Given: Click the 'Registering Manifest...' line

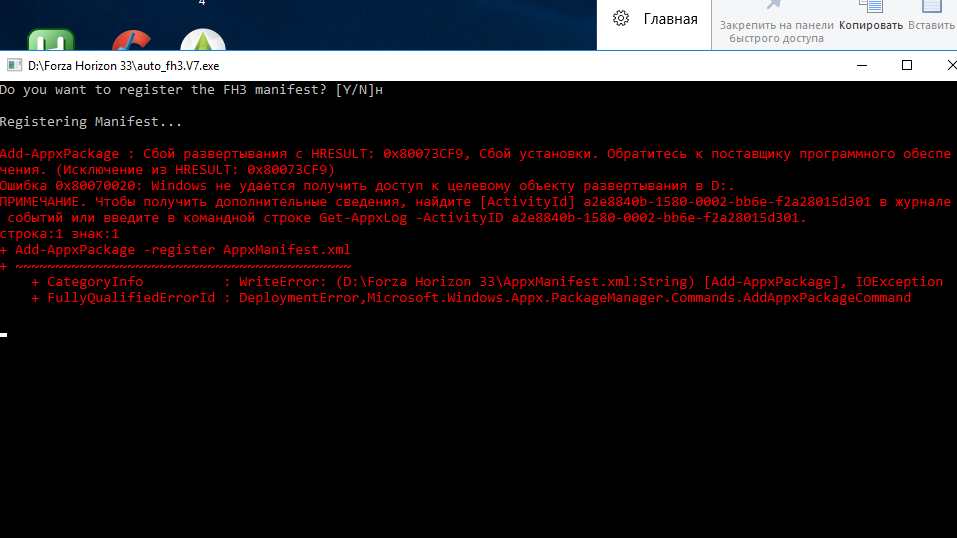Looking at the screenshot, I should coord(91,122).
